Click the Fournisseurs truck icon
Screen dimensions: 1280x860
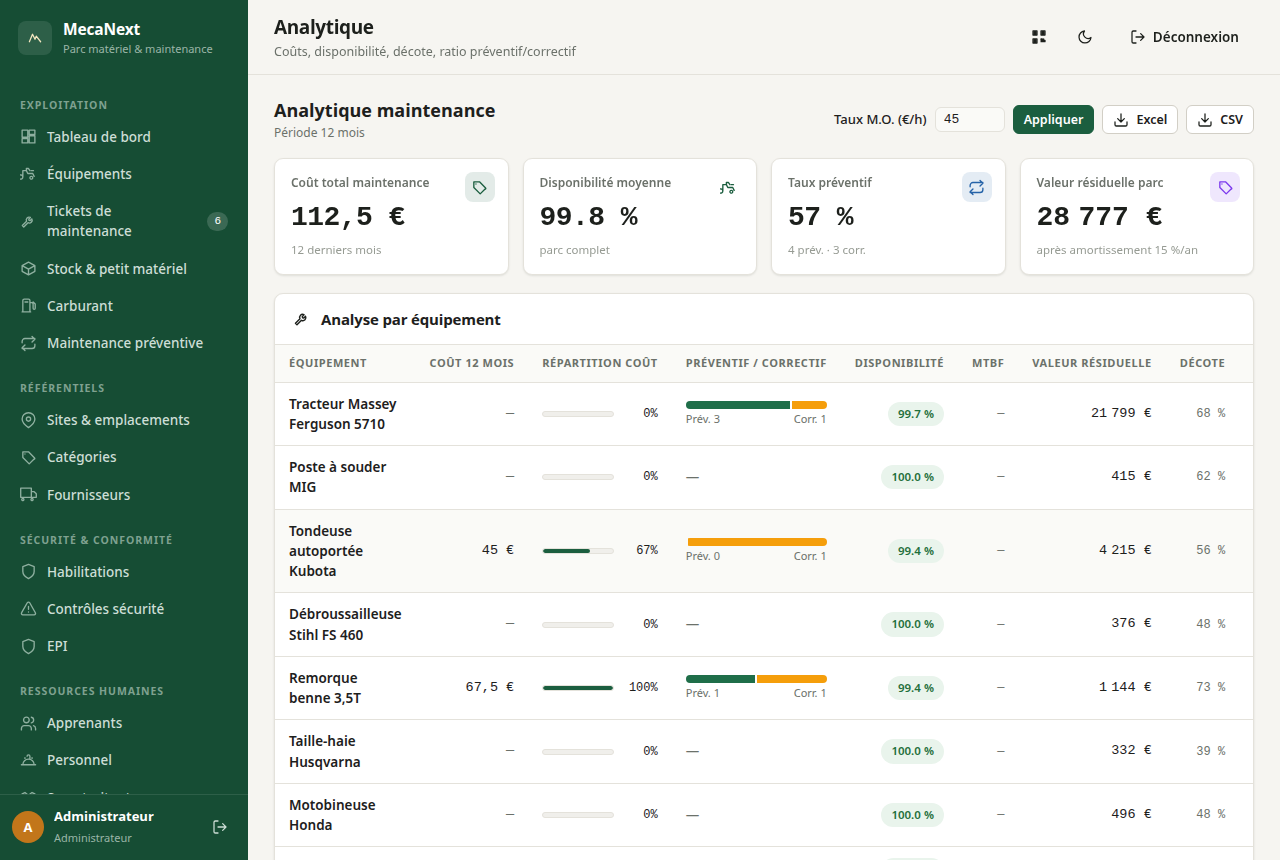pyautogui.click(x=28, y=495)
